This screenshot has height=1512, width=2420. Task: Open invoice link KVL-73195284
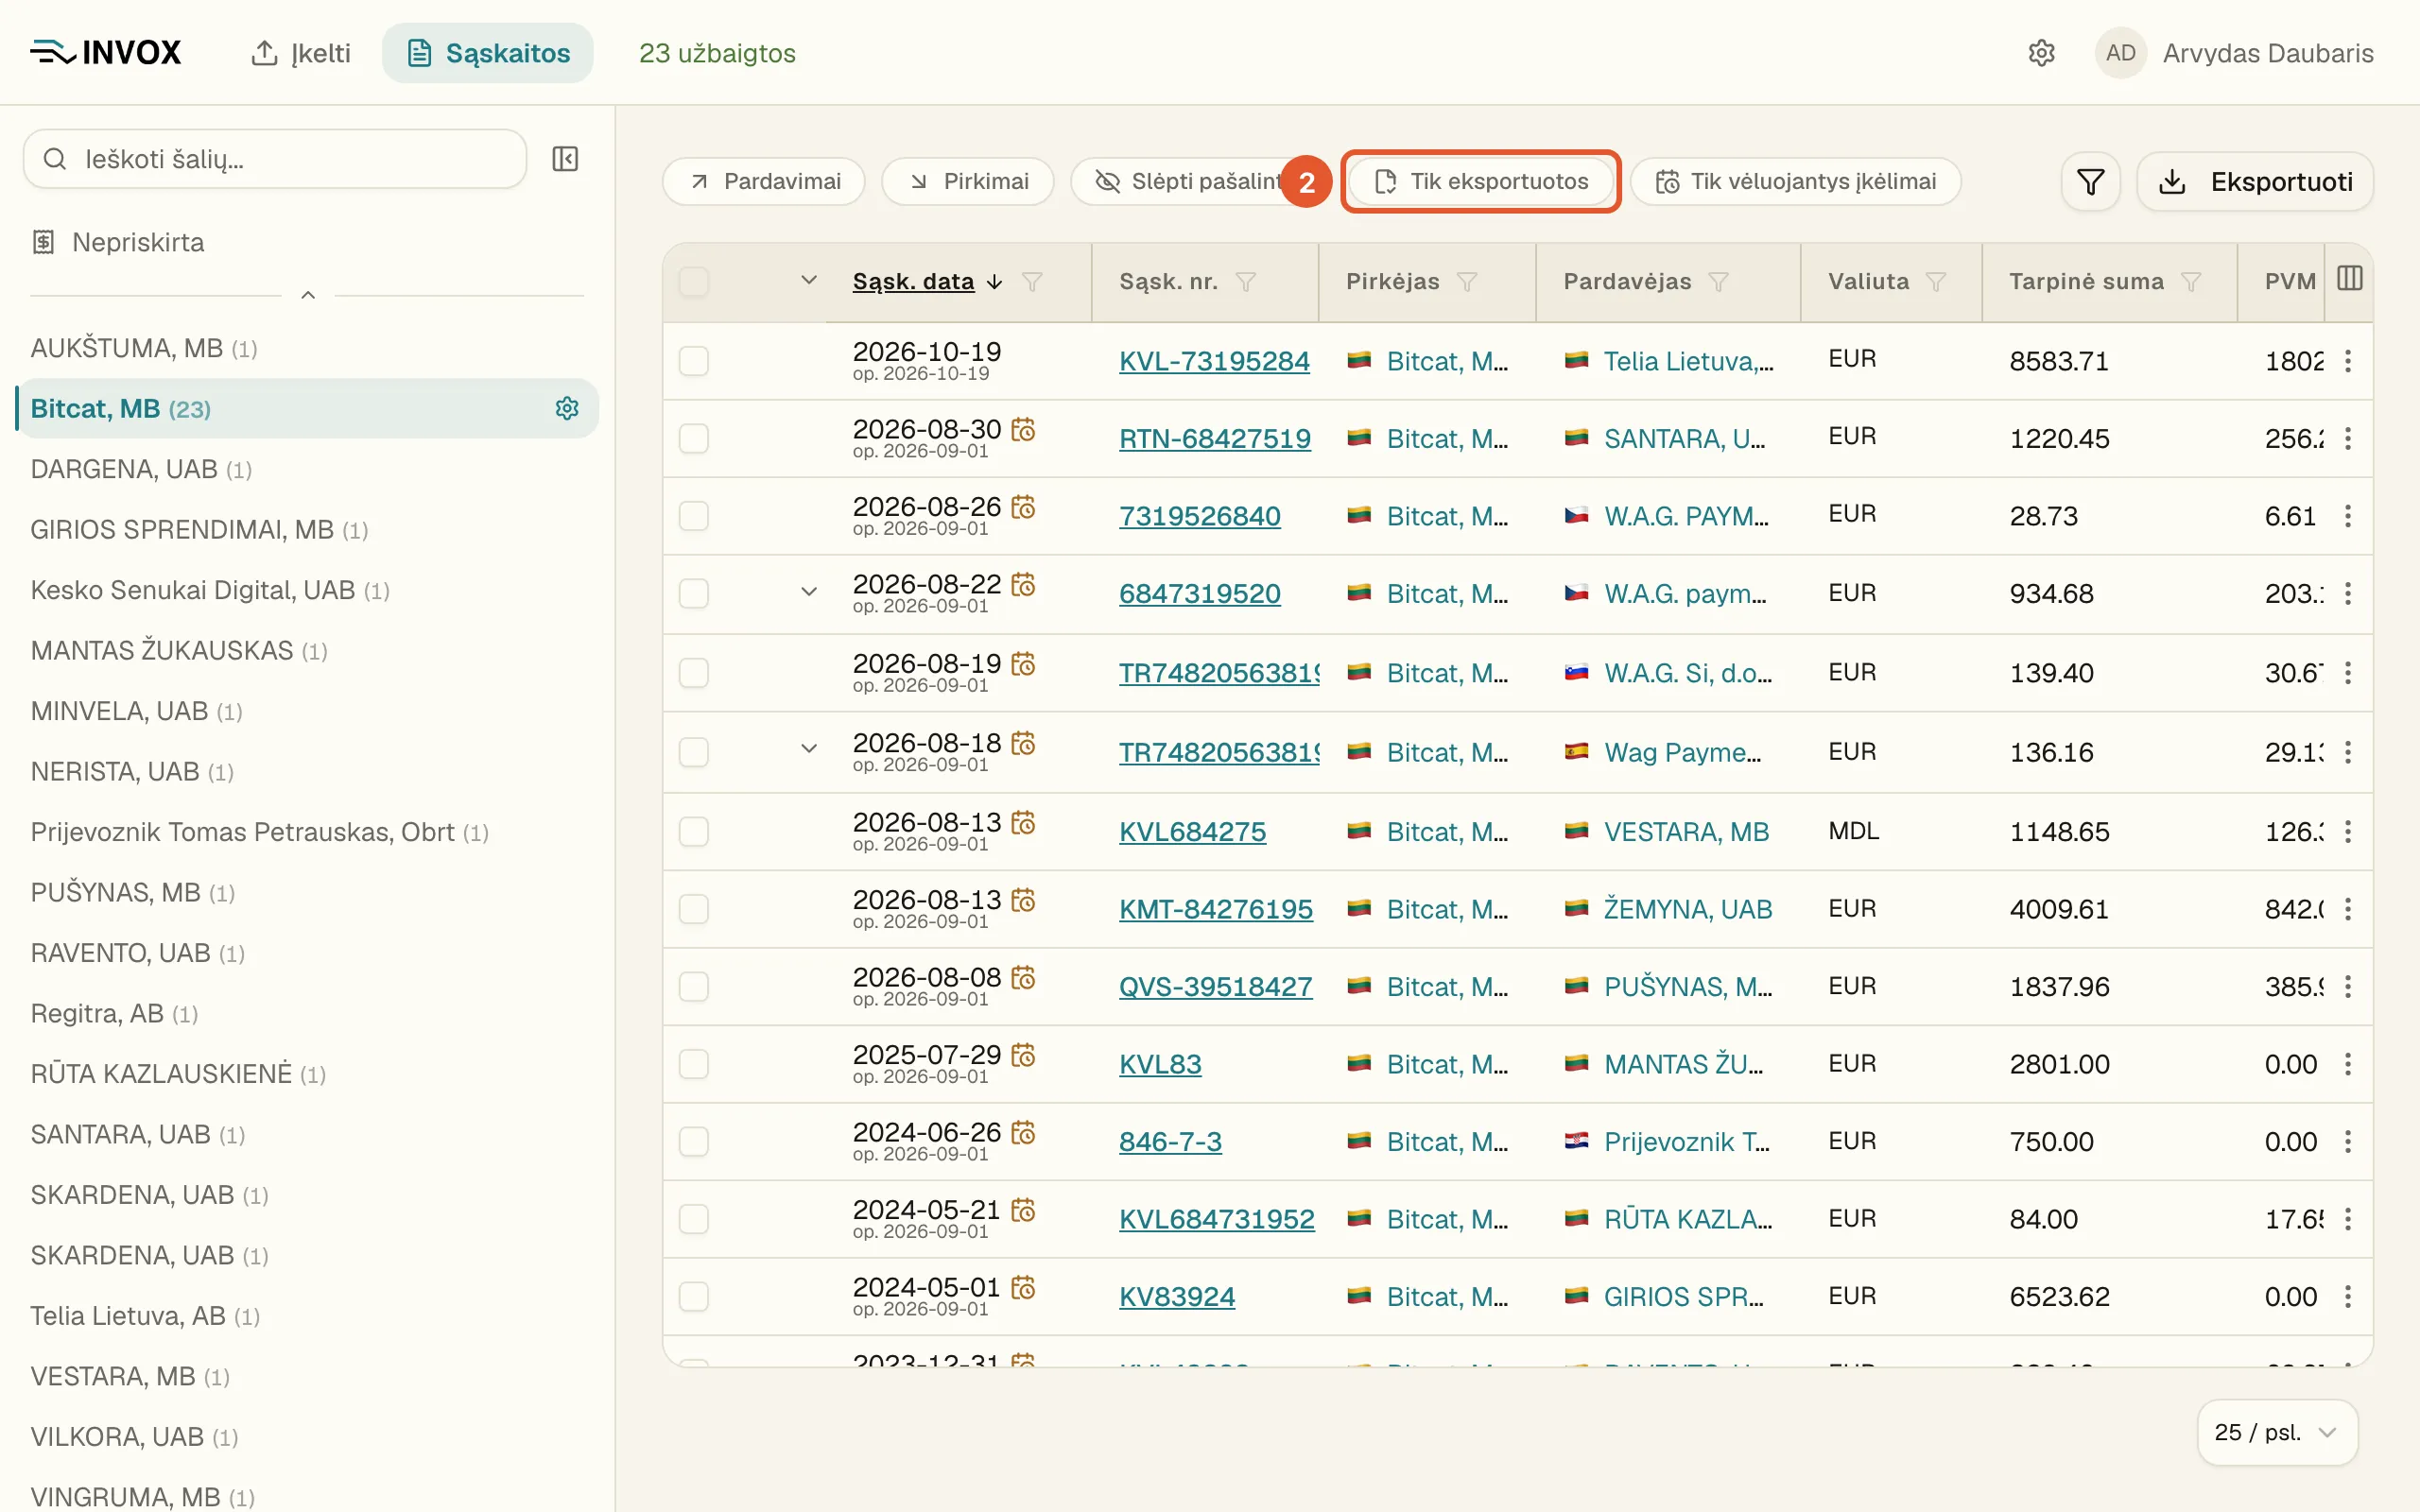point(1214,361)
